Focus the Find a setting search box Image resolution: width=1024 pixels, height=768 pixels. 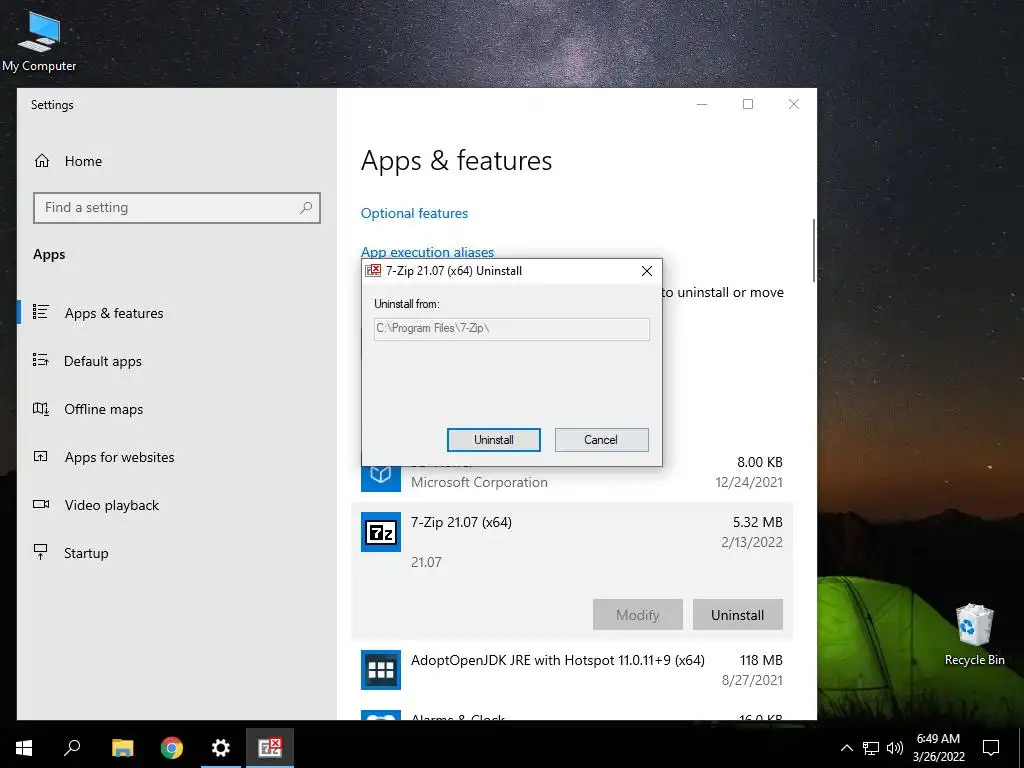pos(176,208)
